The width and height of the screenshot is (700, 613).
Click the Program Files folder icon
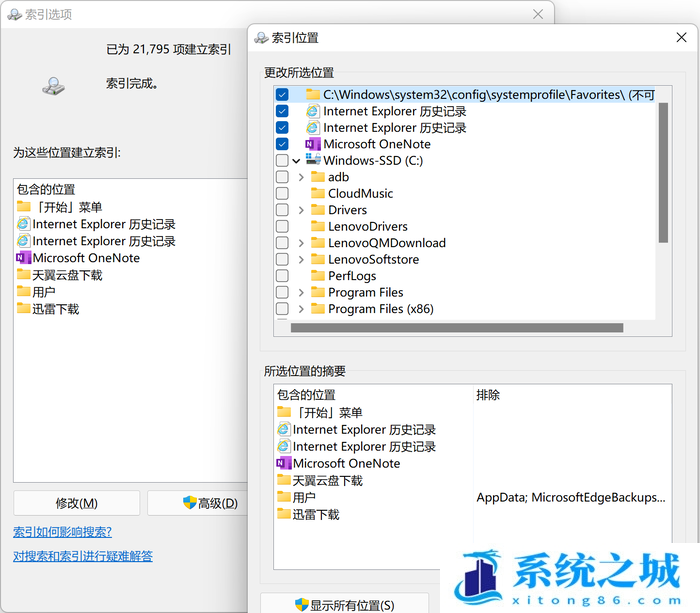tap(318, 292)
